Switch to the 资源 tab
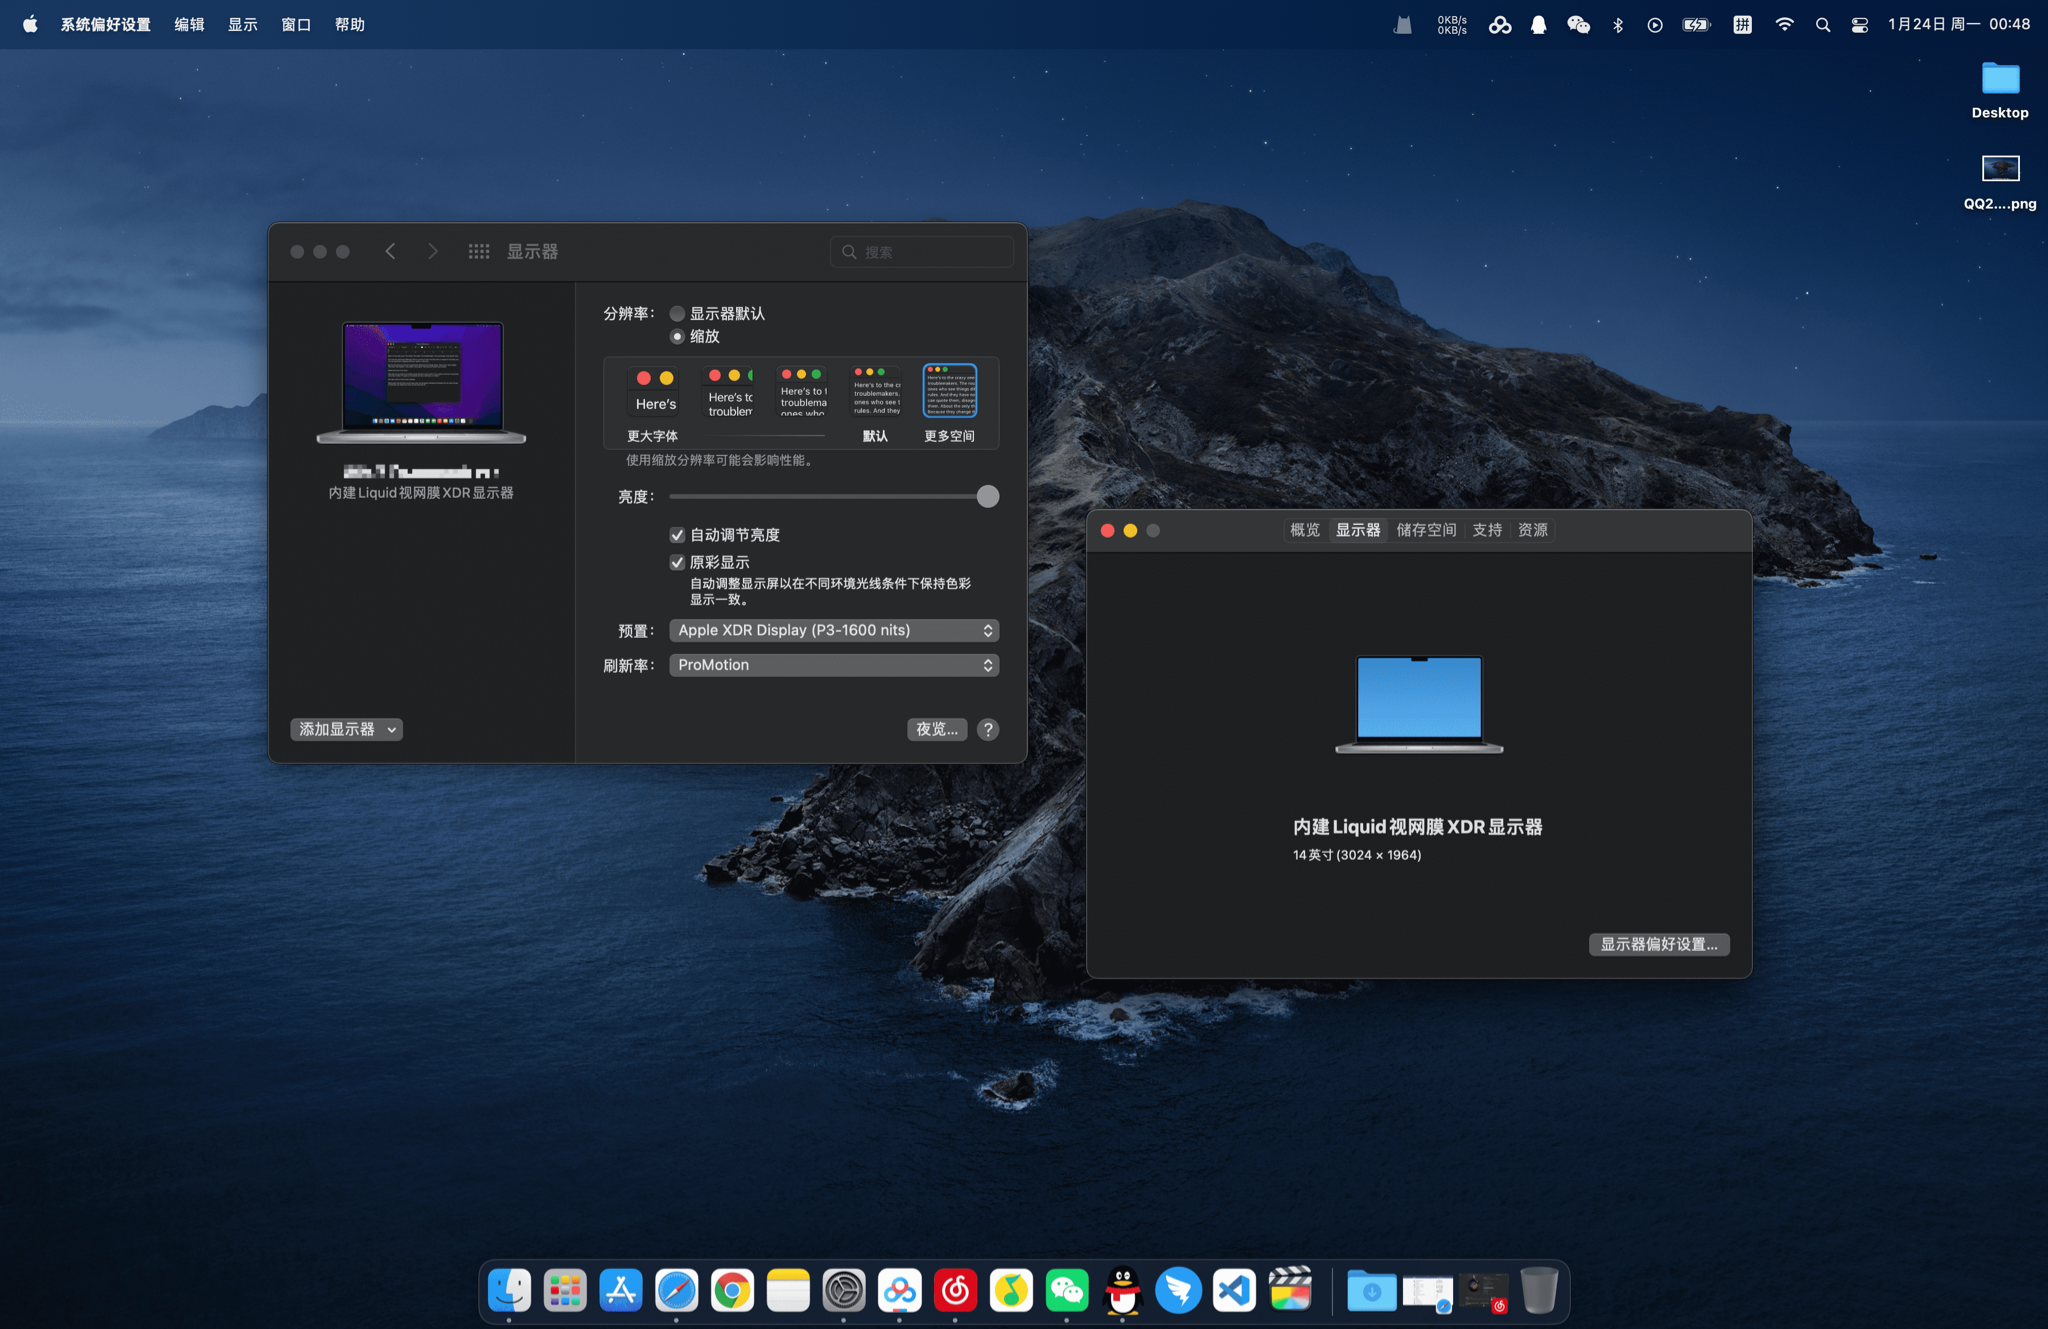Image resolution: width=2048 pixels, height=1329 pixels. pyautogui.click(x=1533, y=531)
